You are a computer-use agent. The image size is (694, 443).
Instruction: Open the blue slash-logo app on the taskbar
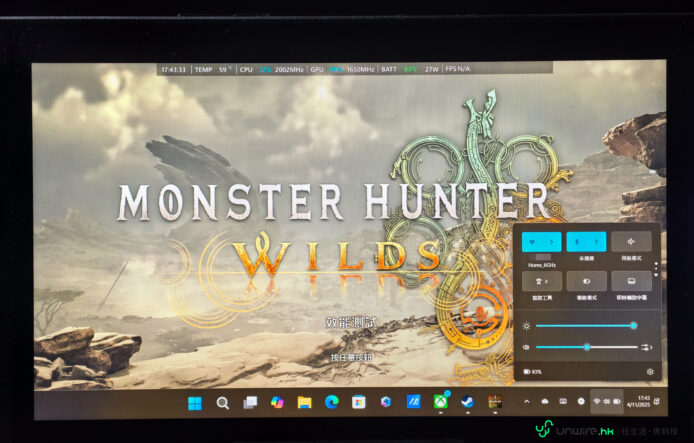click(413, 401)
